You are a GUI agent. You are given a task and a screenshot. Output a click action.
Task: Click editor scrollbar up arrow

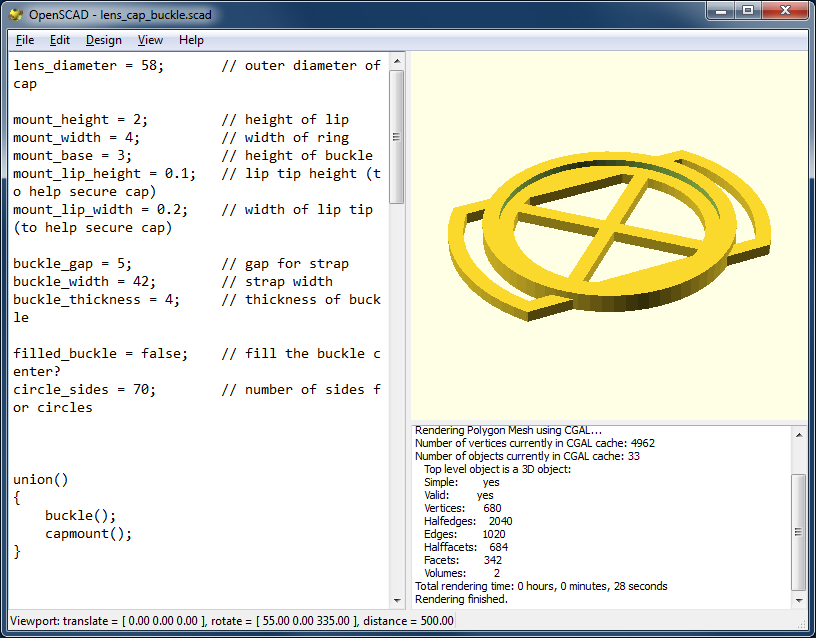click(397, 61)
